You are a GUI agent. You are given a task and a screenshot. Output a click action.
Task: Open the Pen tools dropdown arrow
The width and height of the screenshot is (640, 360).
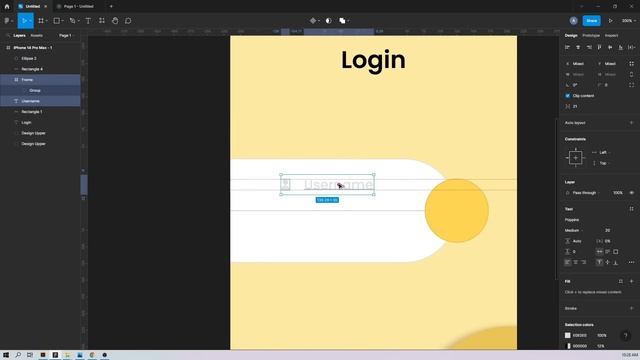pos(78,21)
